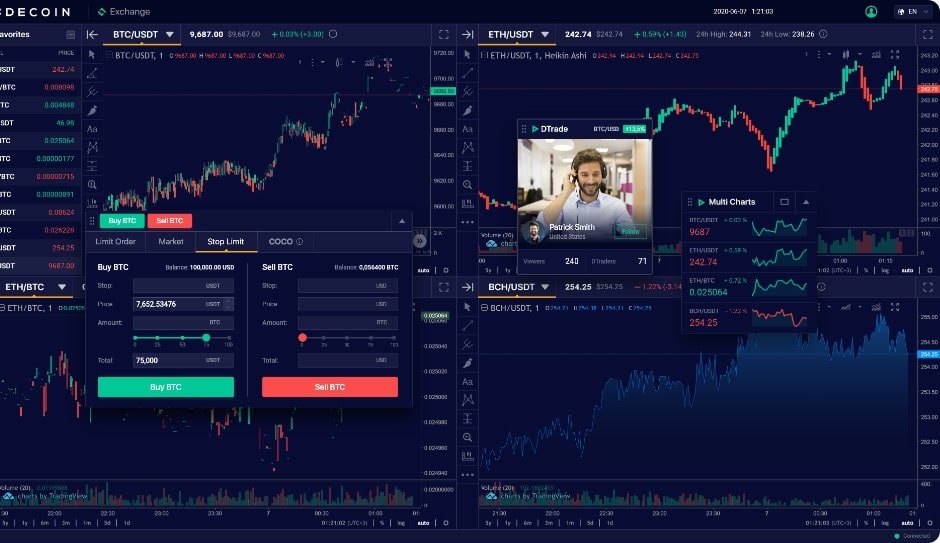940x543 pixels.
Task: Toggle auto scale on the BCH/USDT chart
Action: click(907, 523)
